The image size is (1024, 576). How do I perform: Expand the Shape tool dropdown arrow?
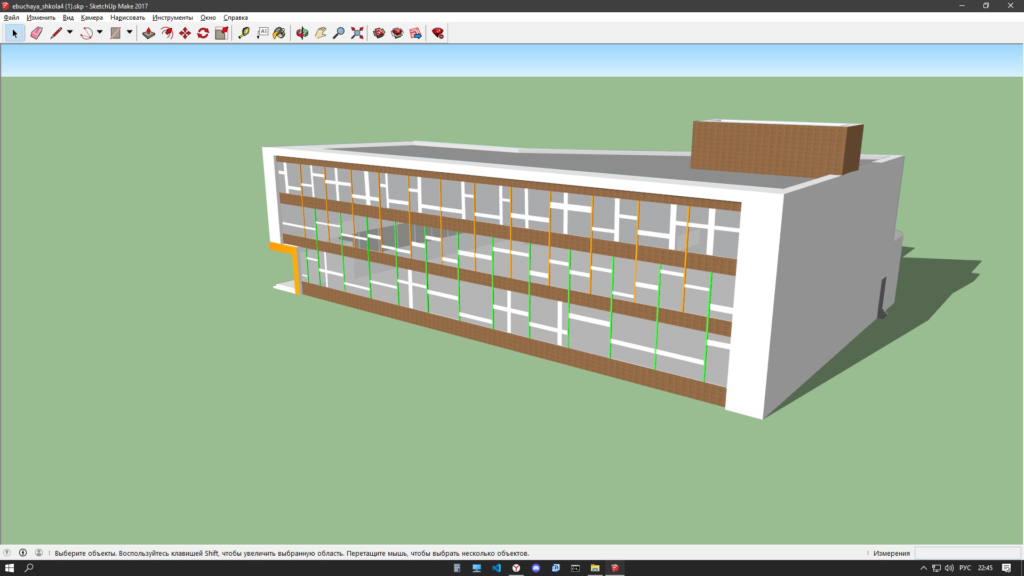[x=129, y=33]
